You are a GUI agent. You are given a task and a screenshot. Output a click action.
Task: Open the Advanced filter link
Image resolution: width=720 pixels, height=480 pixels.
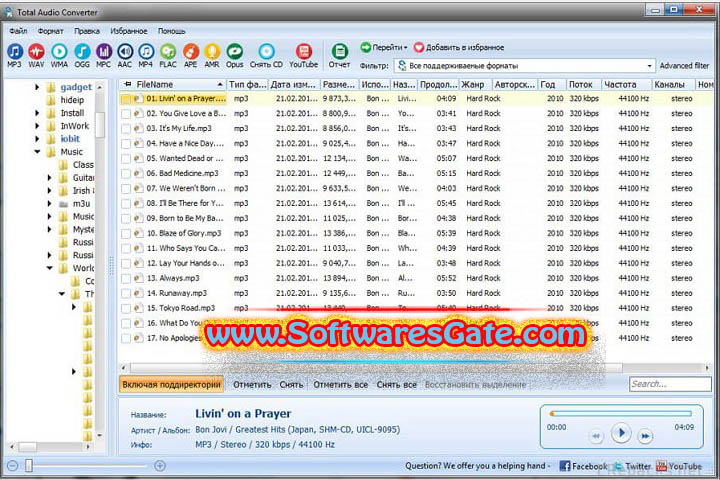[684, 66]
